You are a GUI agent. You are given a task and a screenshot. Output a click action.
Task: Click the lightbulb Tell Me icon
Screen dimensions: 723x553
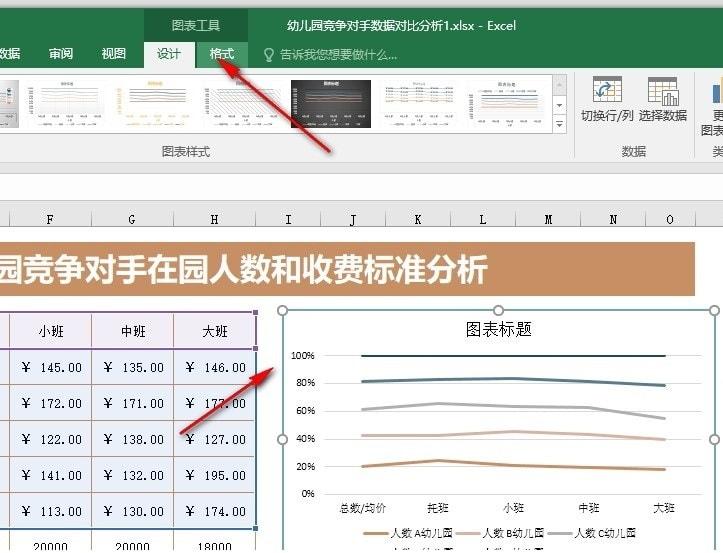click(x=268, y=55)
